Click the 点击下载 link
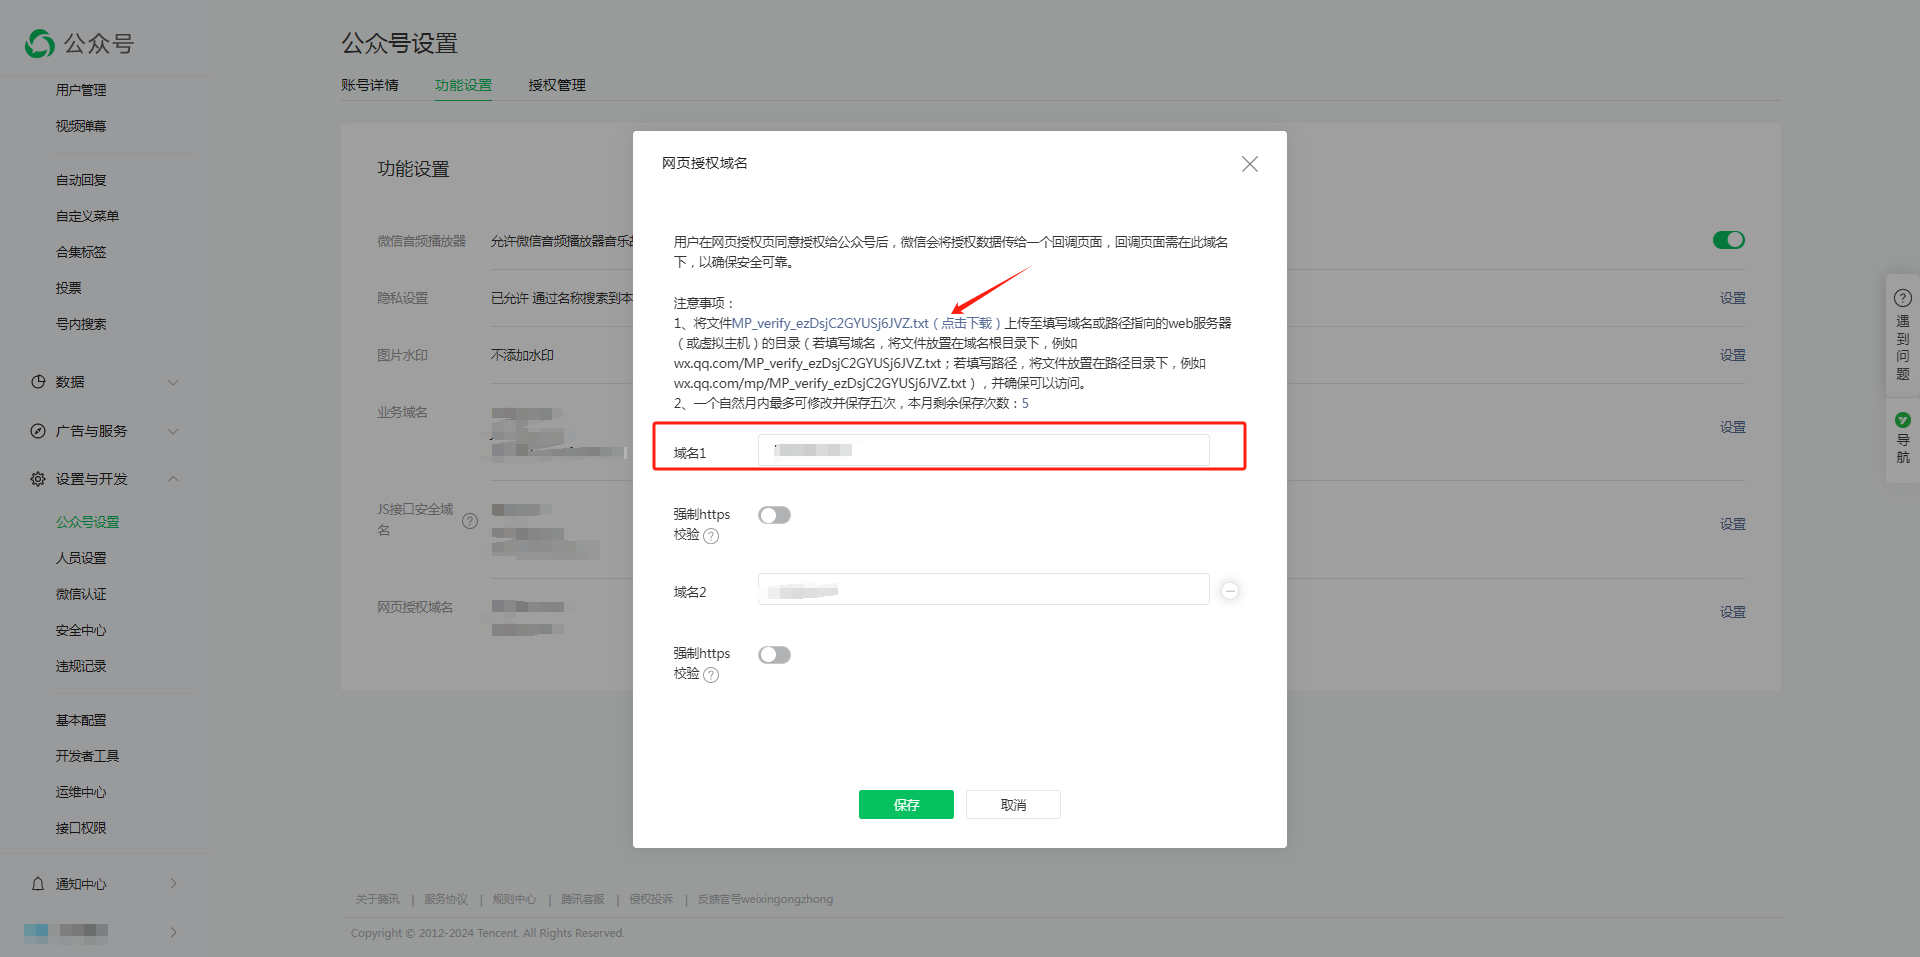This screenshot has height=957, width=1920. tap(966, 323)
